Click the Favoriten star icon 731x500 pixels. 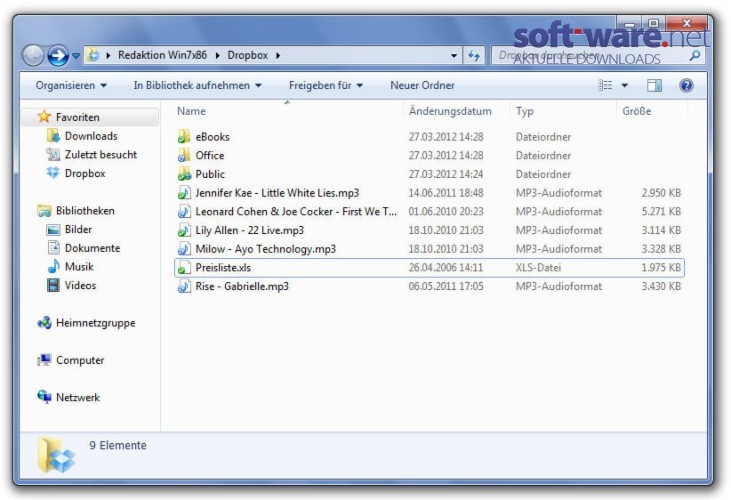click(x=44, y=116)
